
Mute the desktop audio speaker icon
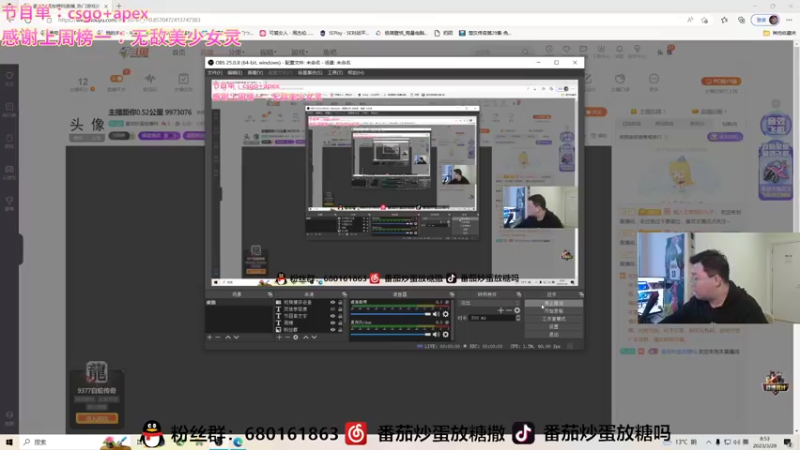436,314
